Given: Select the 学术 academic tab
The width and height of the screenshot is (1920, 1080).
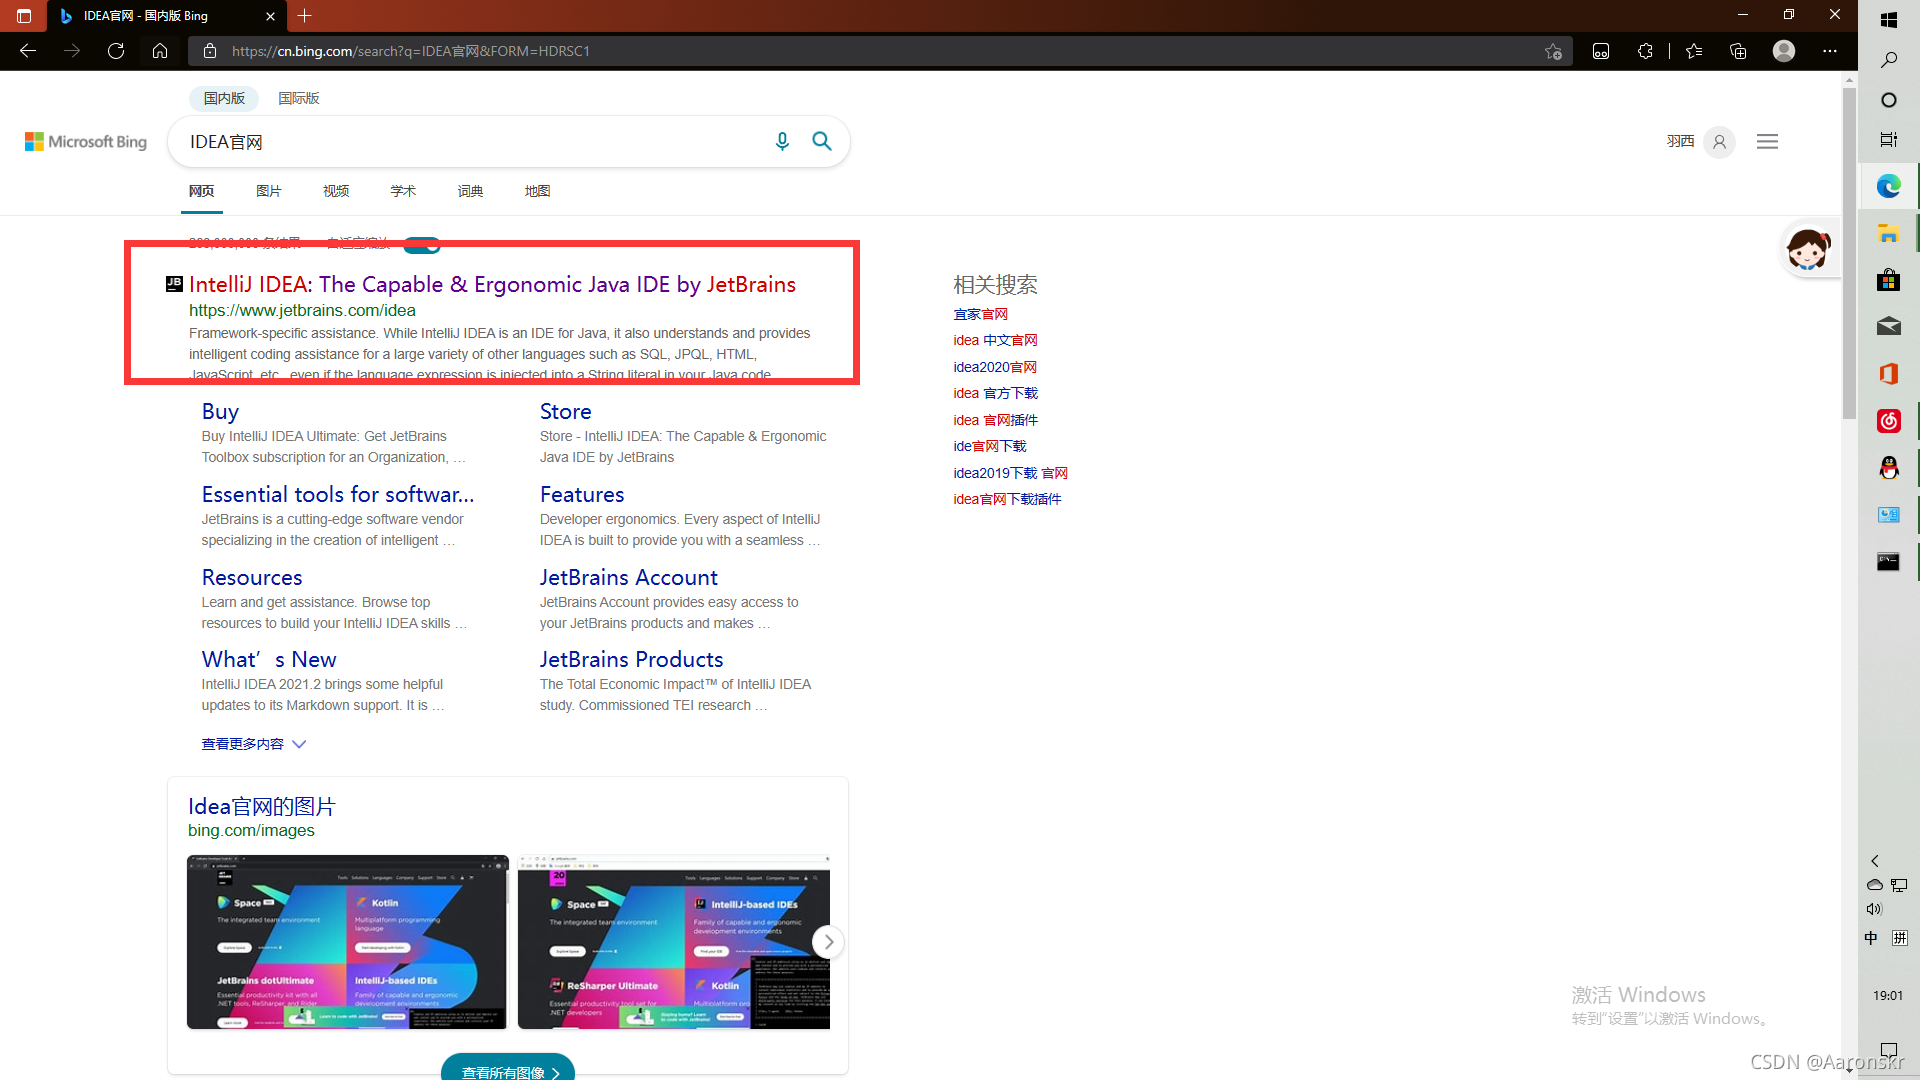Looking at the screenshot, I should pos(403,191).
